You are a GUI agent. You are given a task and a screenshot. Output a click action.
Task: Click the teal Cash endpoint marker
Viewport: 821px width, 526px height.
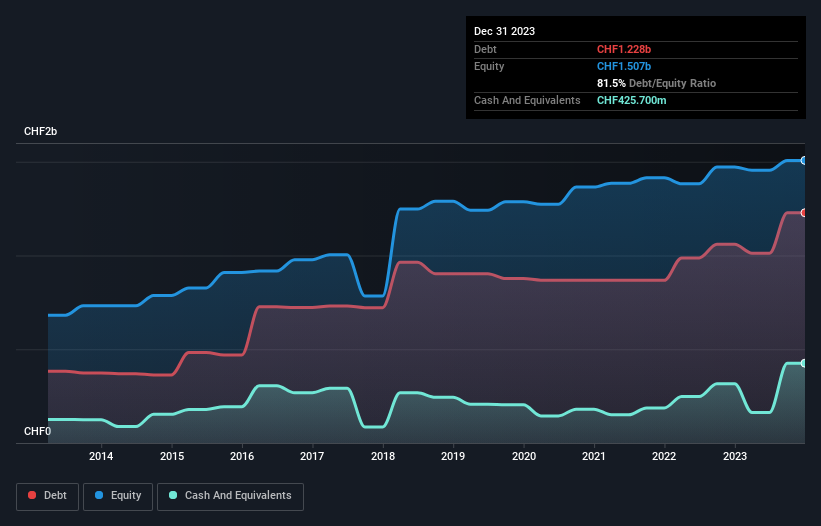point(803,363)
